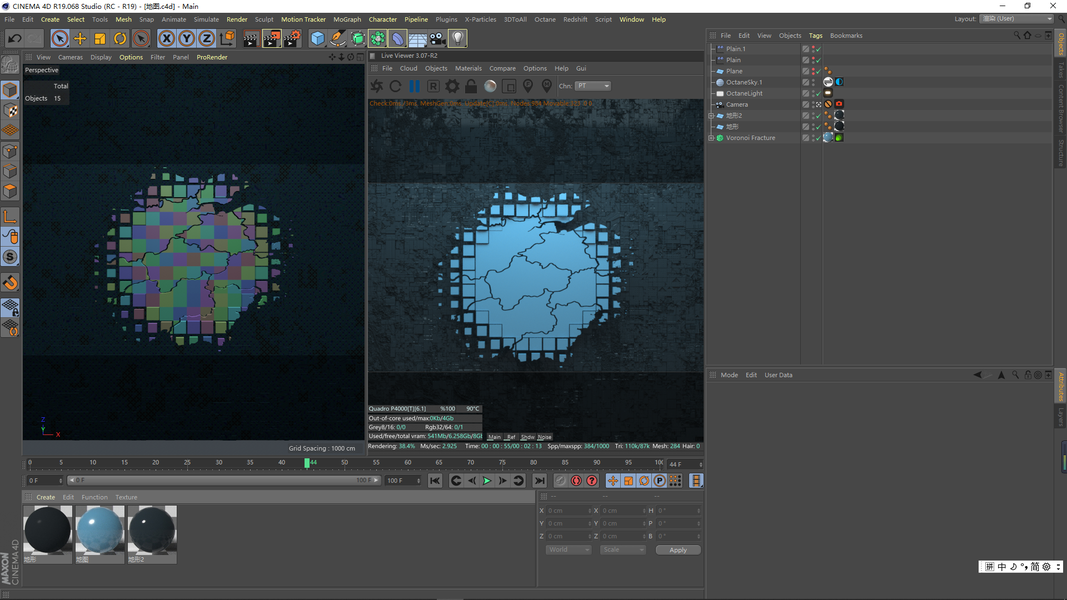The image size is (1067, 600).
Task: Open viewport ProRender menu
Action: (212, 57)
